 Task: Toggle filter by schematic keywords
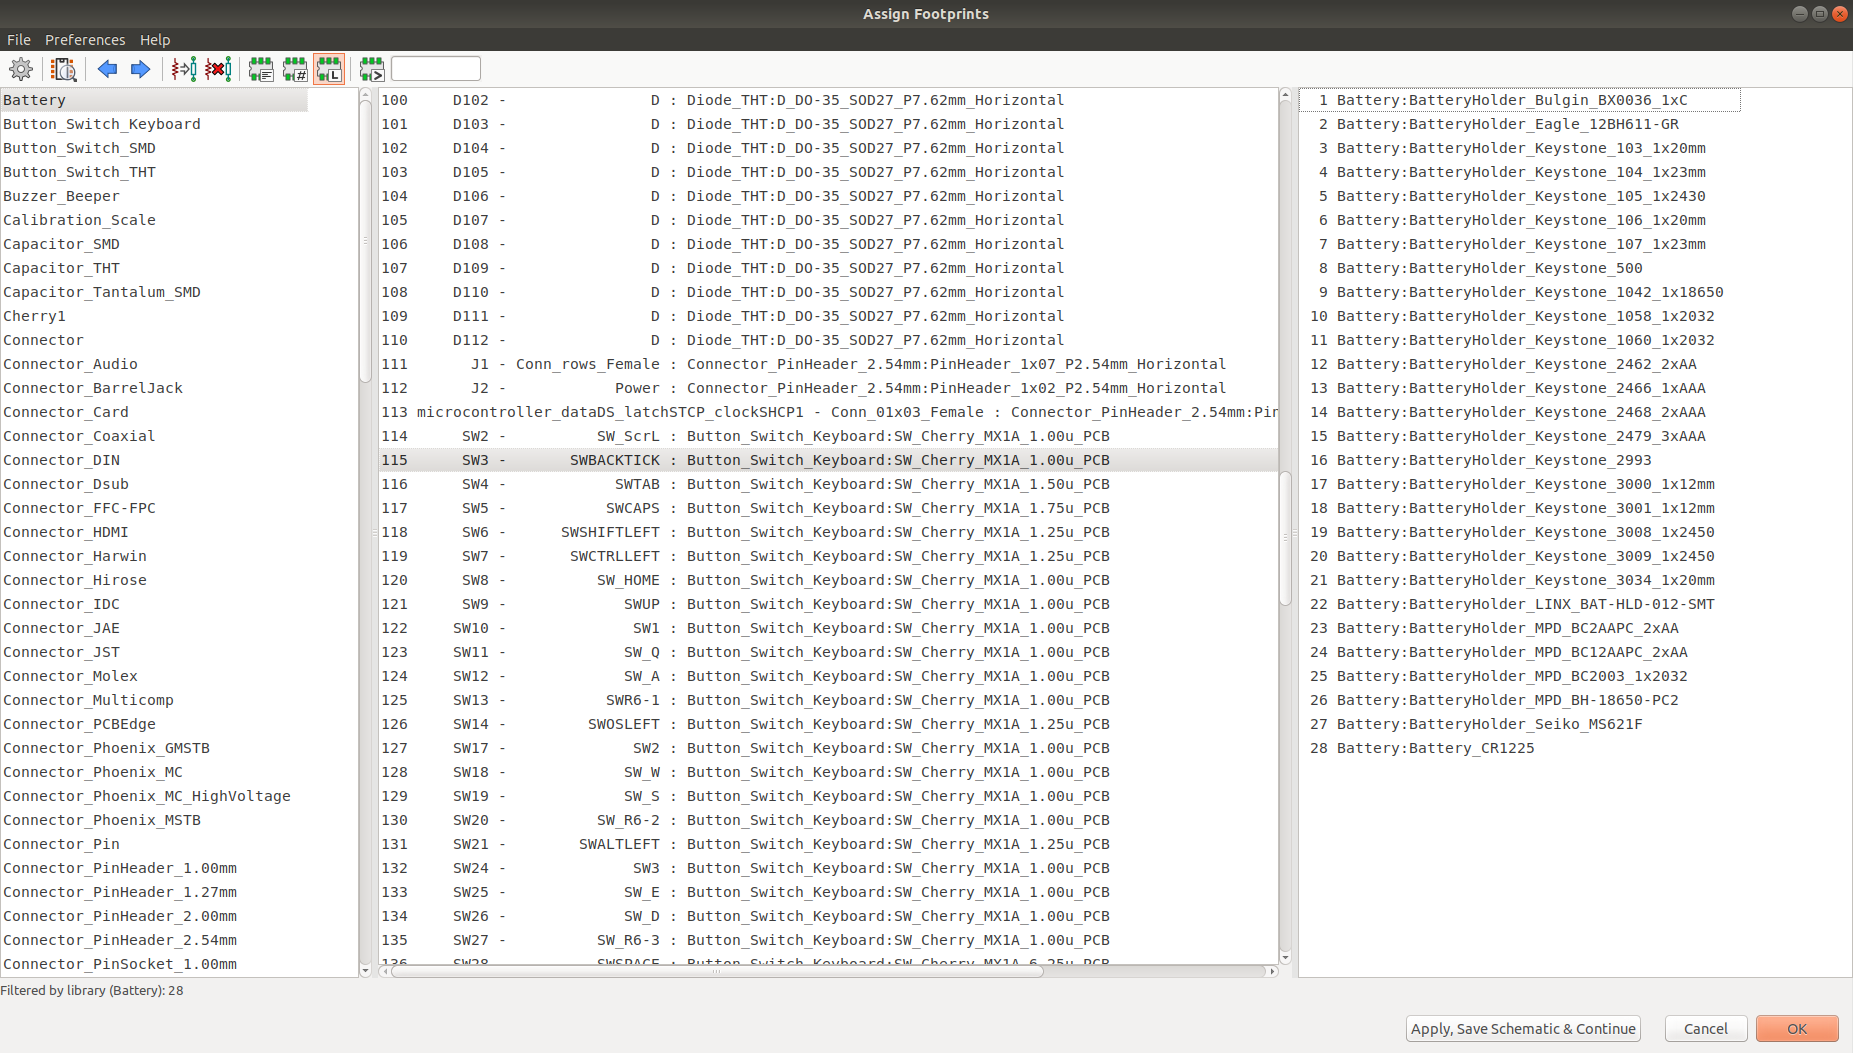261,69
